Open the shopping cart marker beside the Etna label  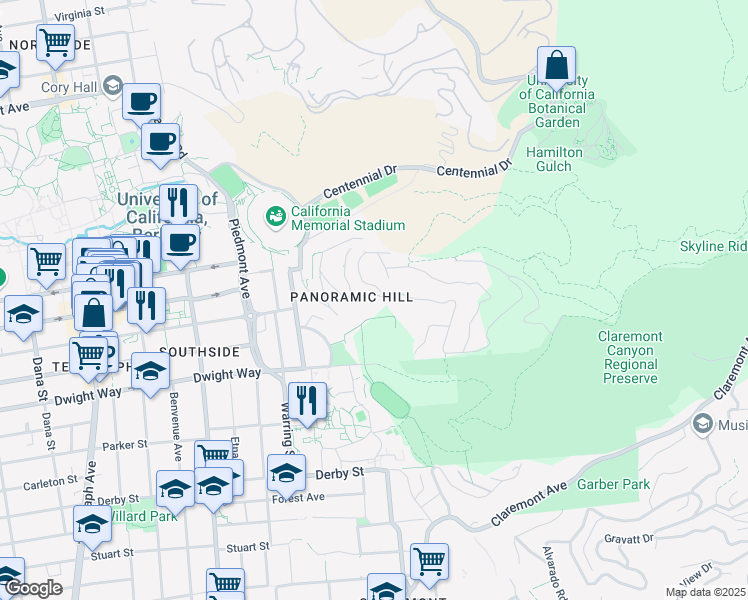coord(213,454)
